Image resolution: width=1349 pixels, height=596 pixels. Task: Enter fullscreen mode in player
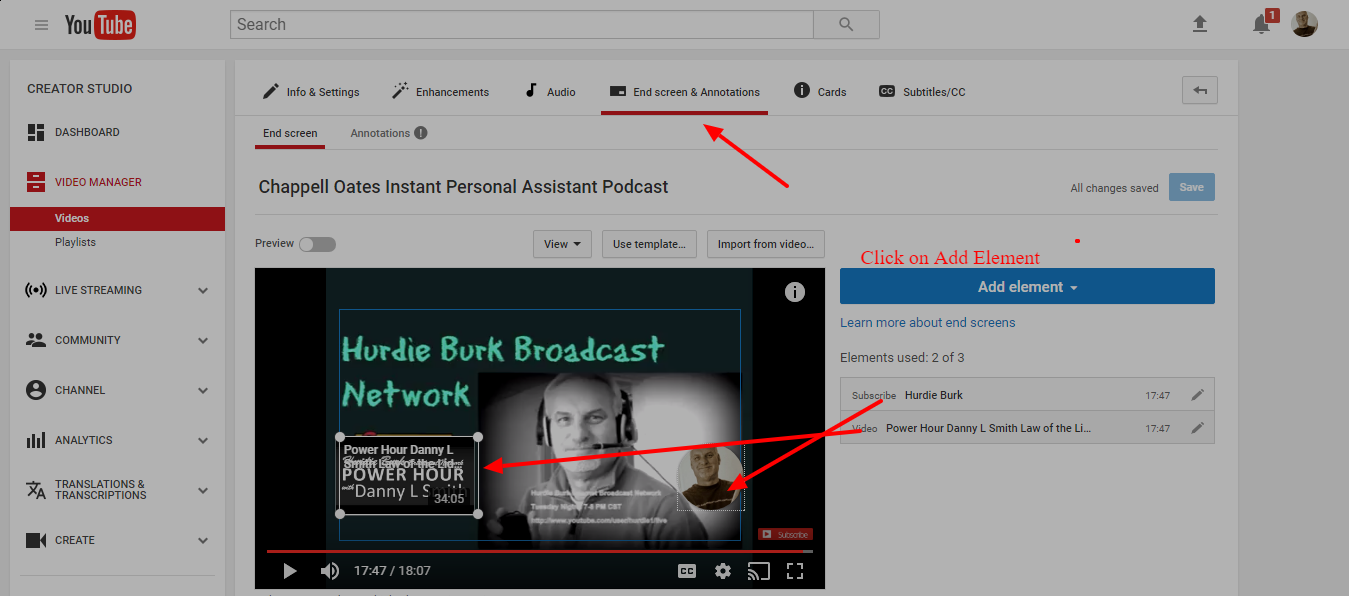click(x=795, y=571)
